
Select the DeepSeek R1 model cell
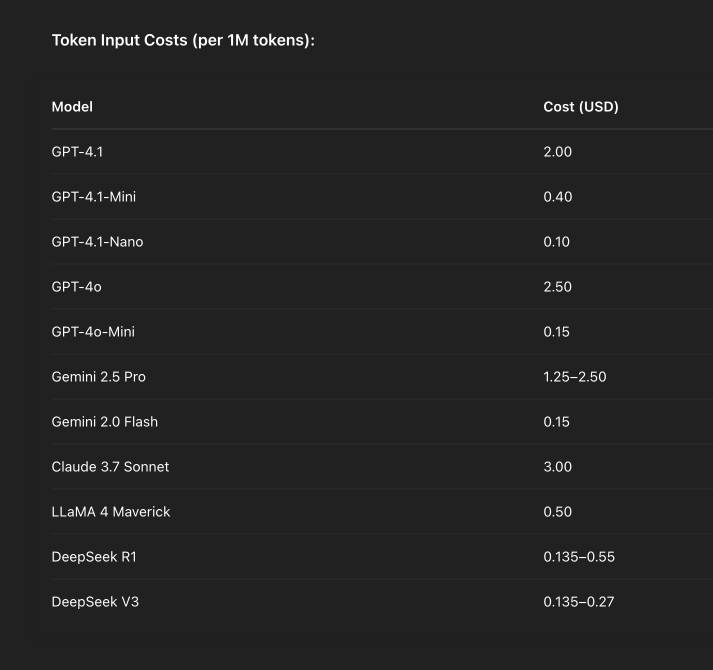[94, 557]
